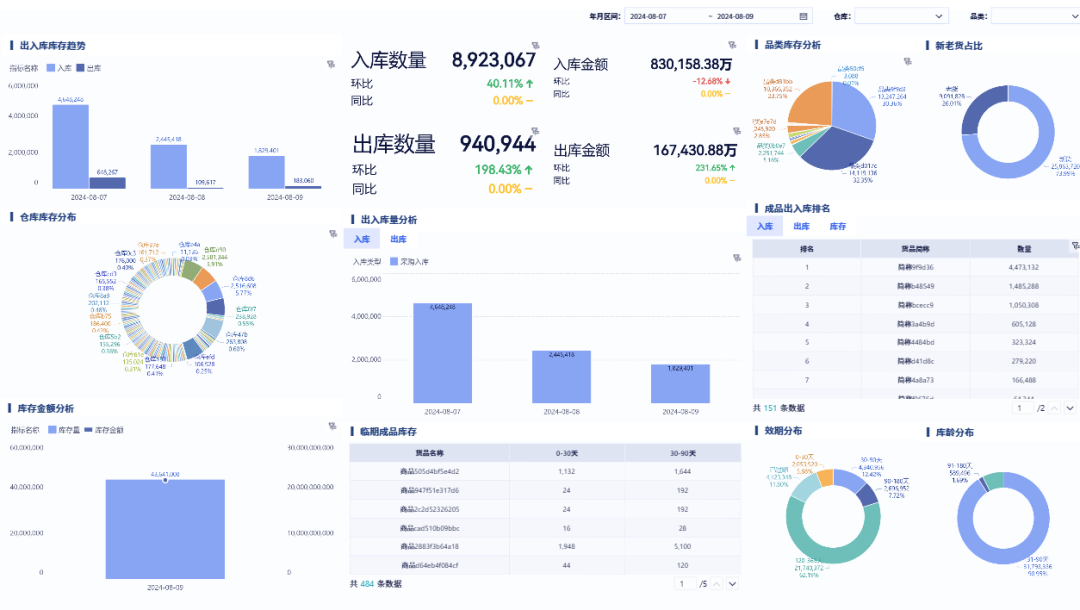The image size is (1080, 610).
Task: Select 入库 tab in 出入库量分析
Action: pos(362,239)
